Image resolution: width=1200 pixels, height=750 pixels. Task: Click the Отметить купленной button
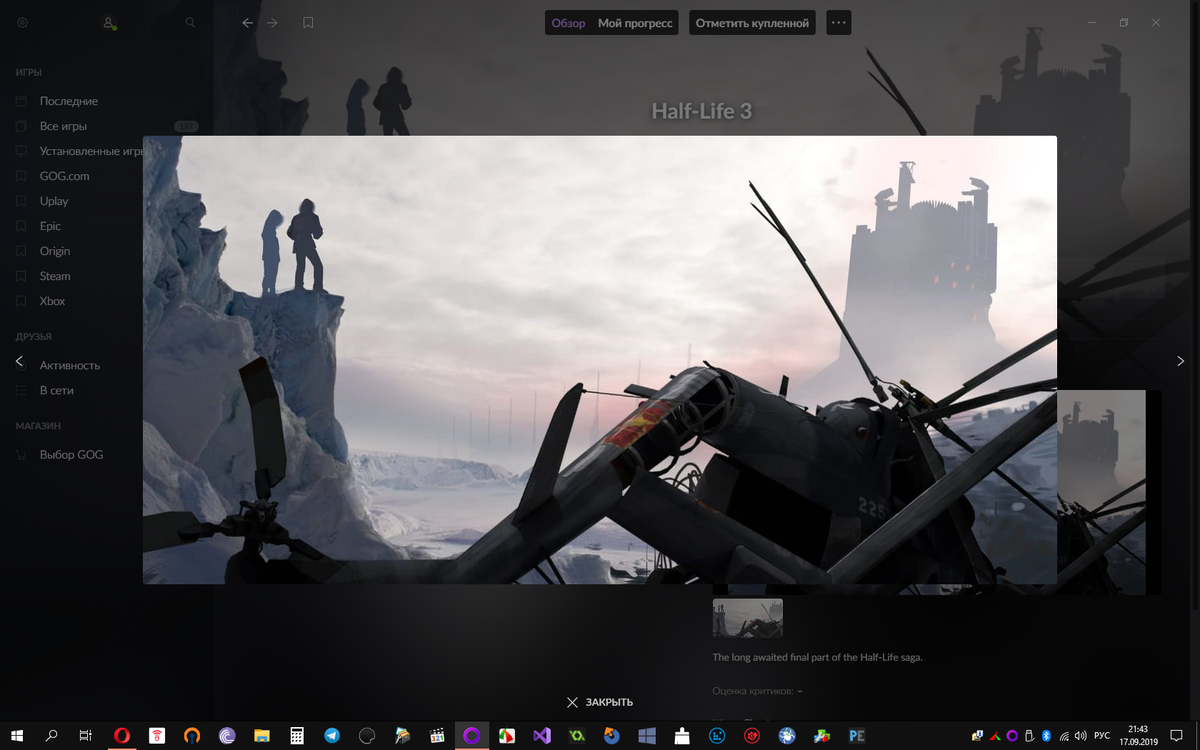[x=752, y=22]
